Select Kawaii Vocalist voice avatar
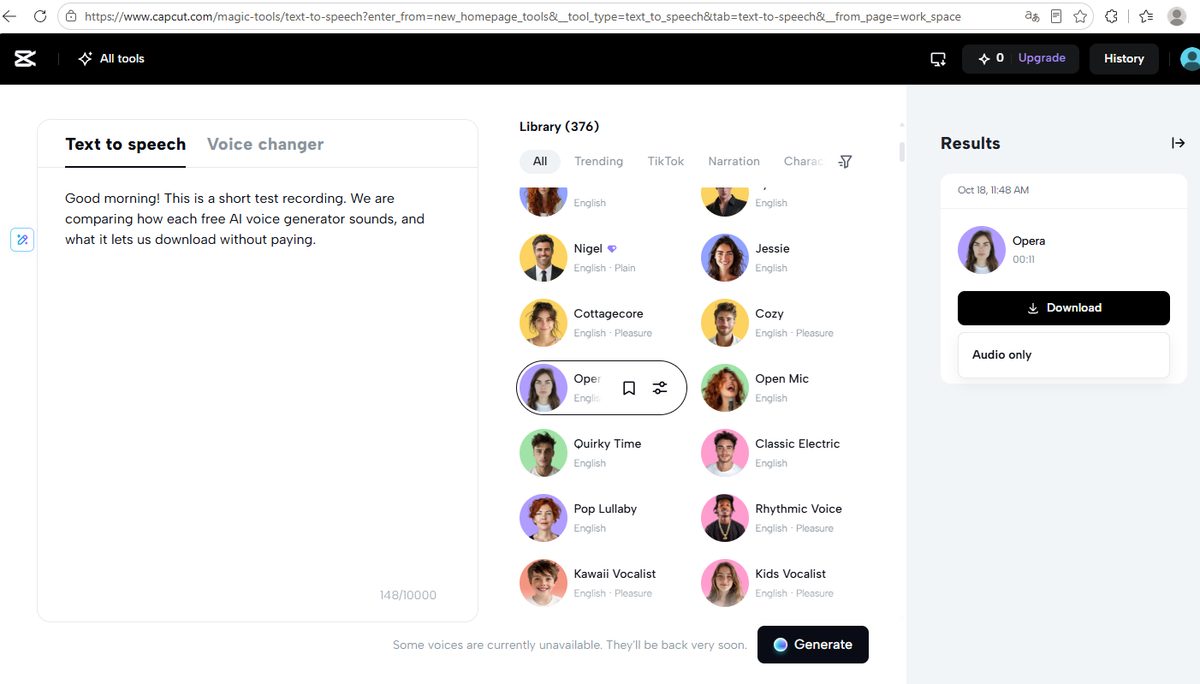This screenshot has height=684, width=1200. pyautogui.click(x=543, y=582)
